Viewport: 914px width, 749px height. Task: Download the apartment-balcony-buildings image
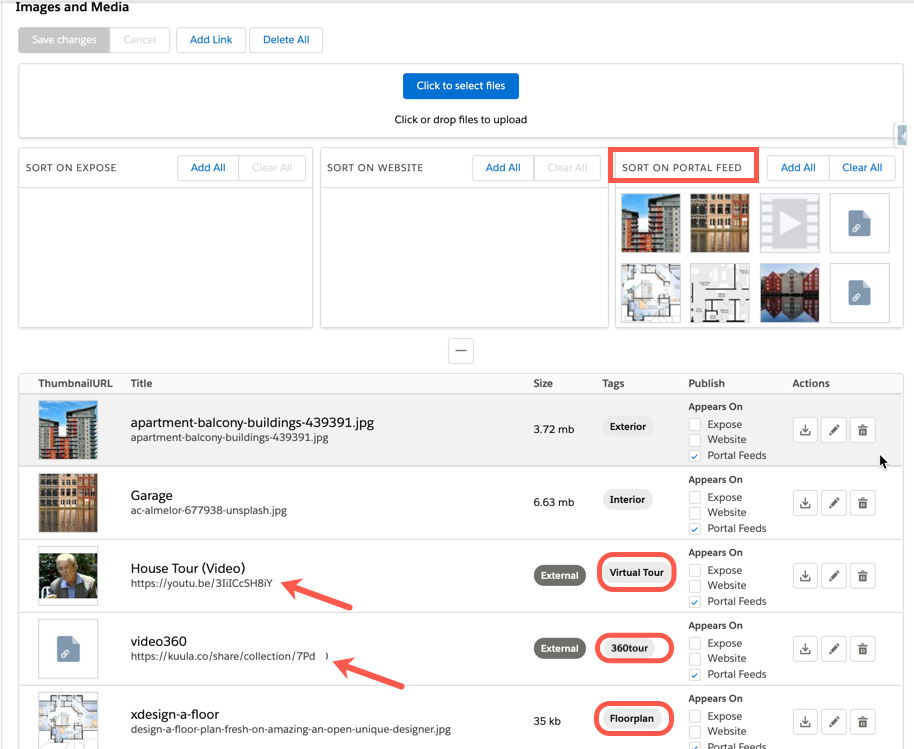click(x=805, y=430)
